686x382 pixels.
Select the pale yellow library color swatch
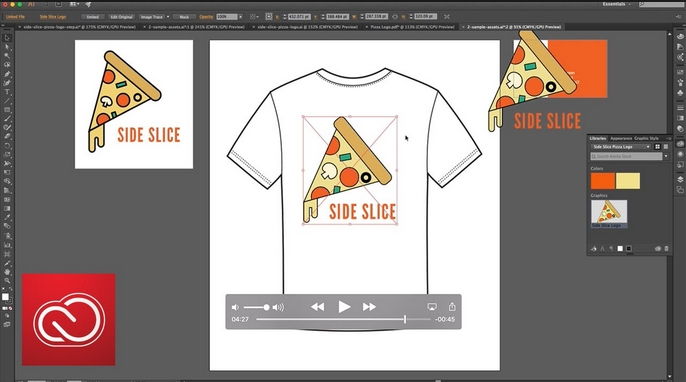click(x=628, y=181)
